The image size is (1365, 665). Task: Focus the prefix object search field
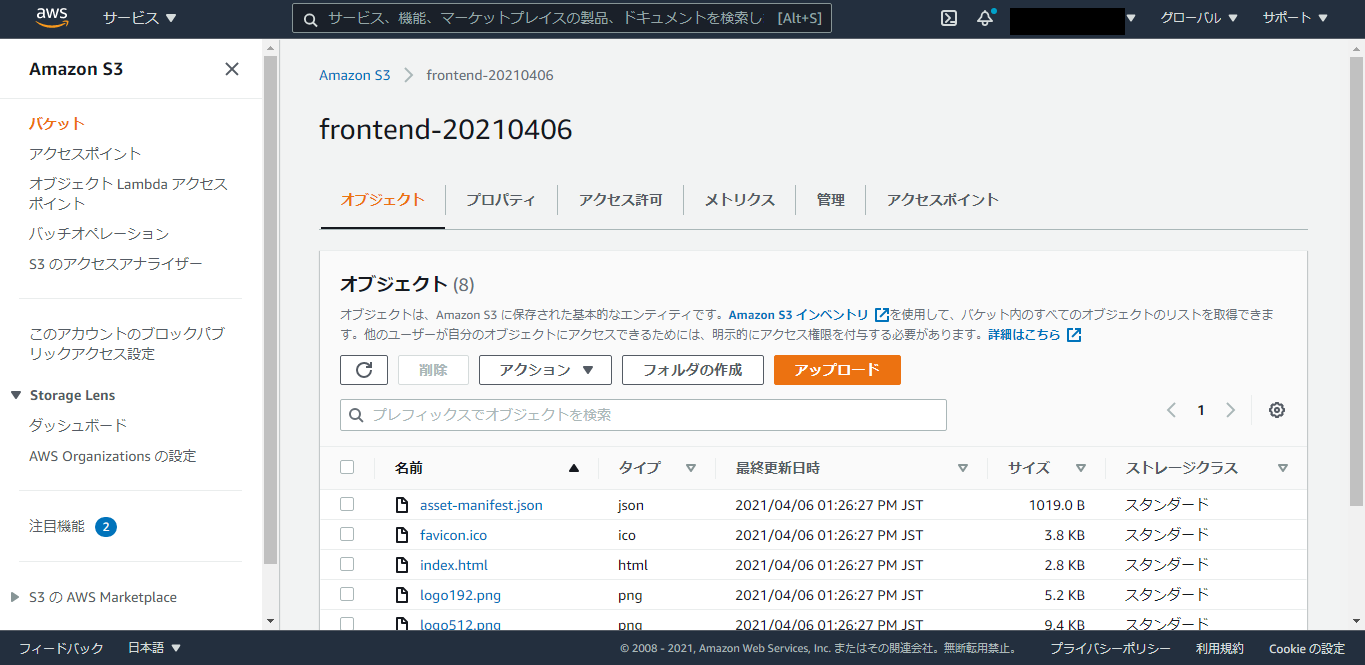[643, 415]
